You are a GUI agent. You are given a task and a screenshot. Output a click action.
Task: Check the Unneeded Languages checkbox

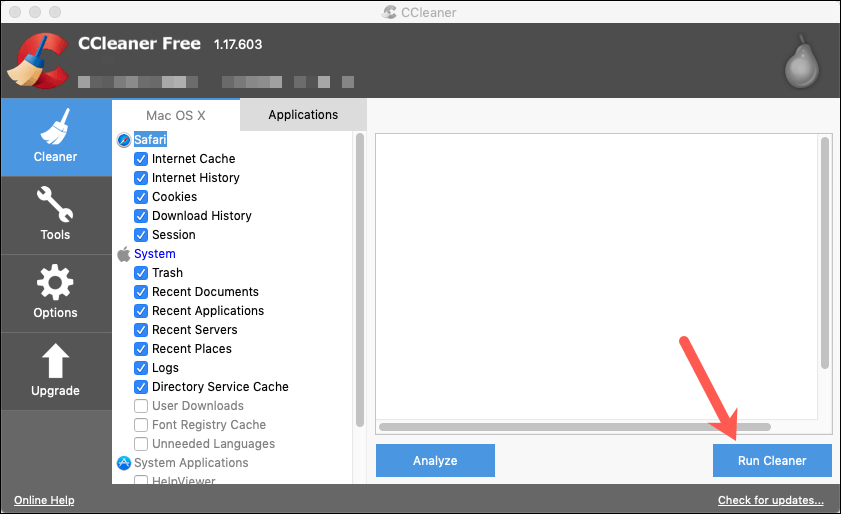coord(141,444)
